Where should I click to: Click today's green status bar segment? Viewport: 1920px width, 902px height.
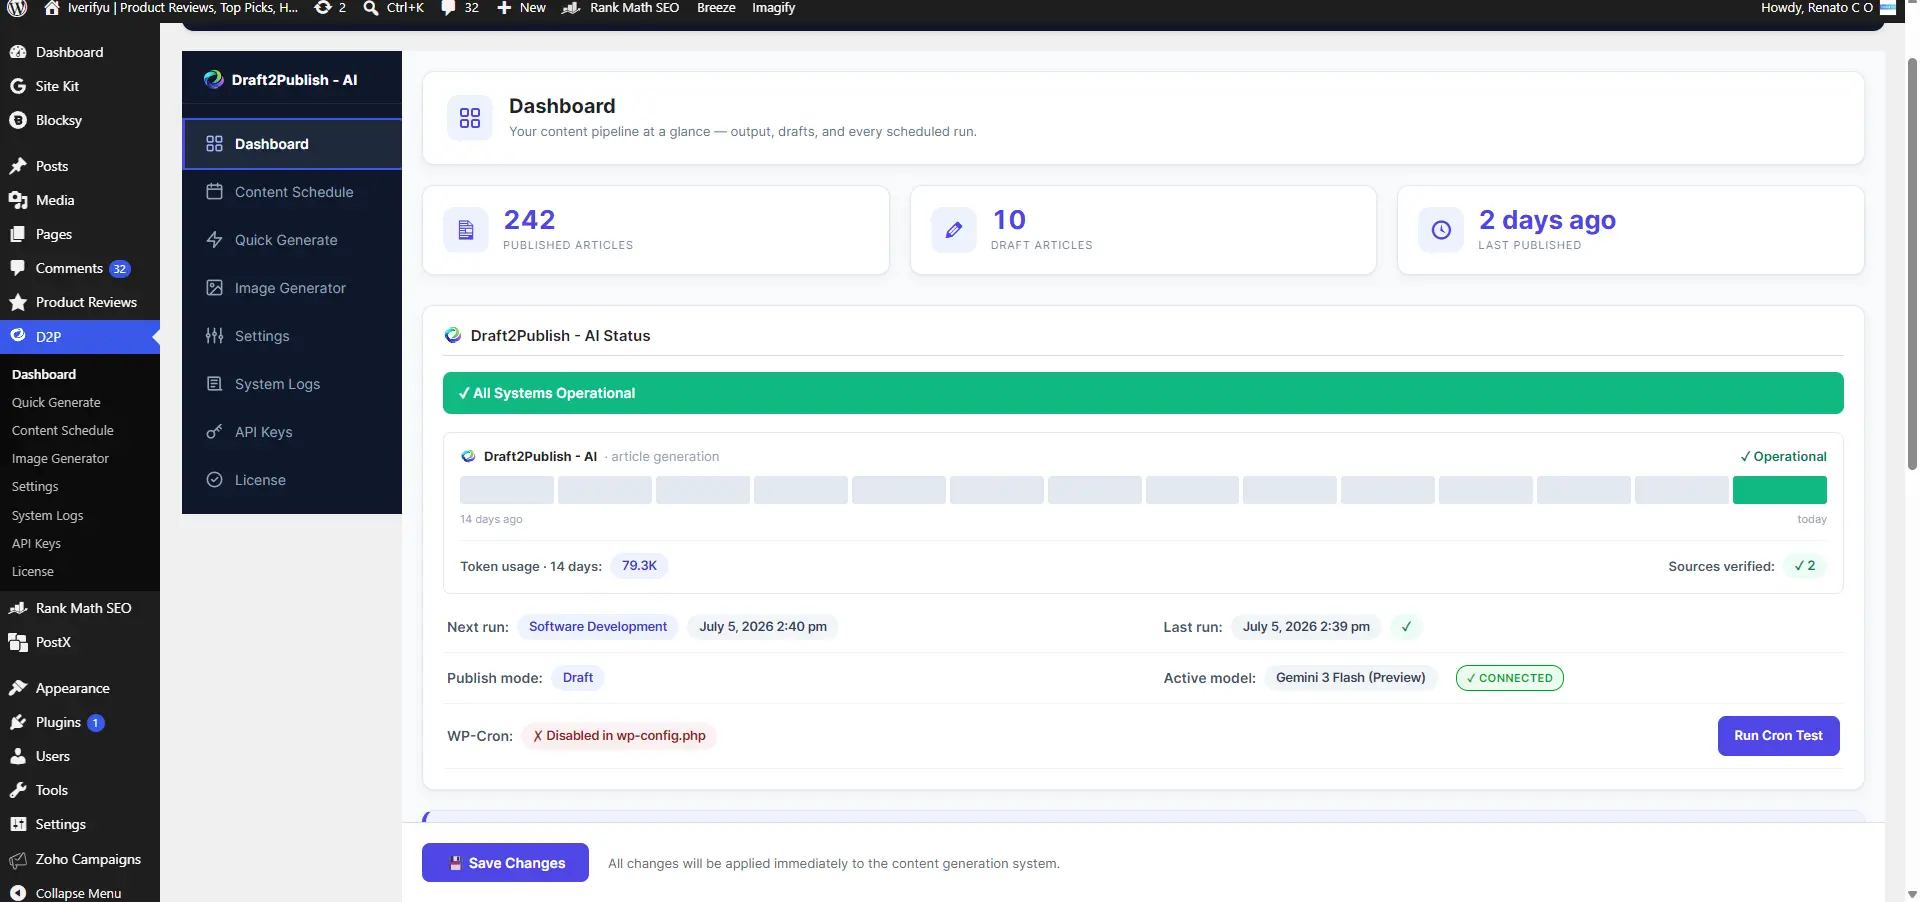pos(1779,490)
